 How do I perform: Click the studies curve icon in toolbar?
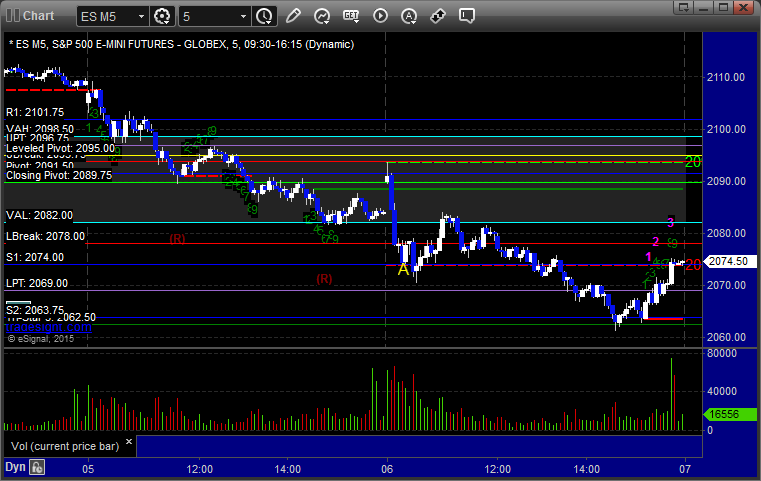[322, 17]
